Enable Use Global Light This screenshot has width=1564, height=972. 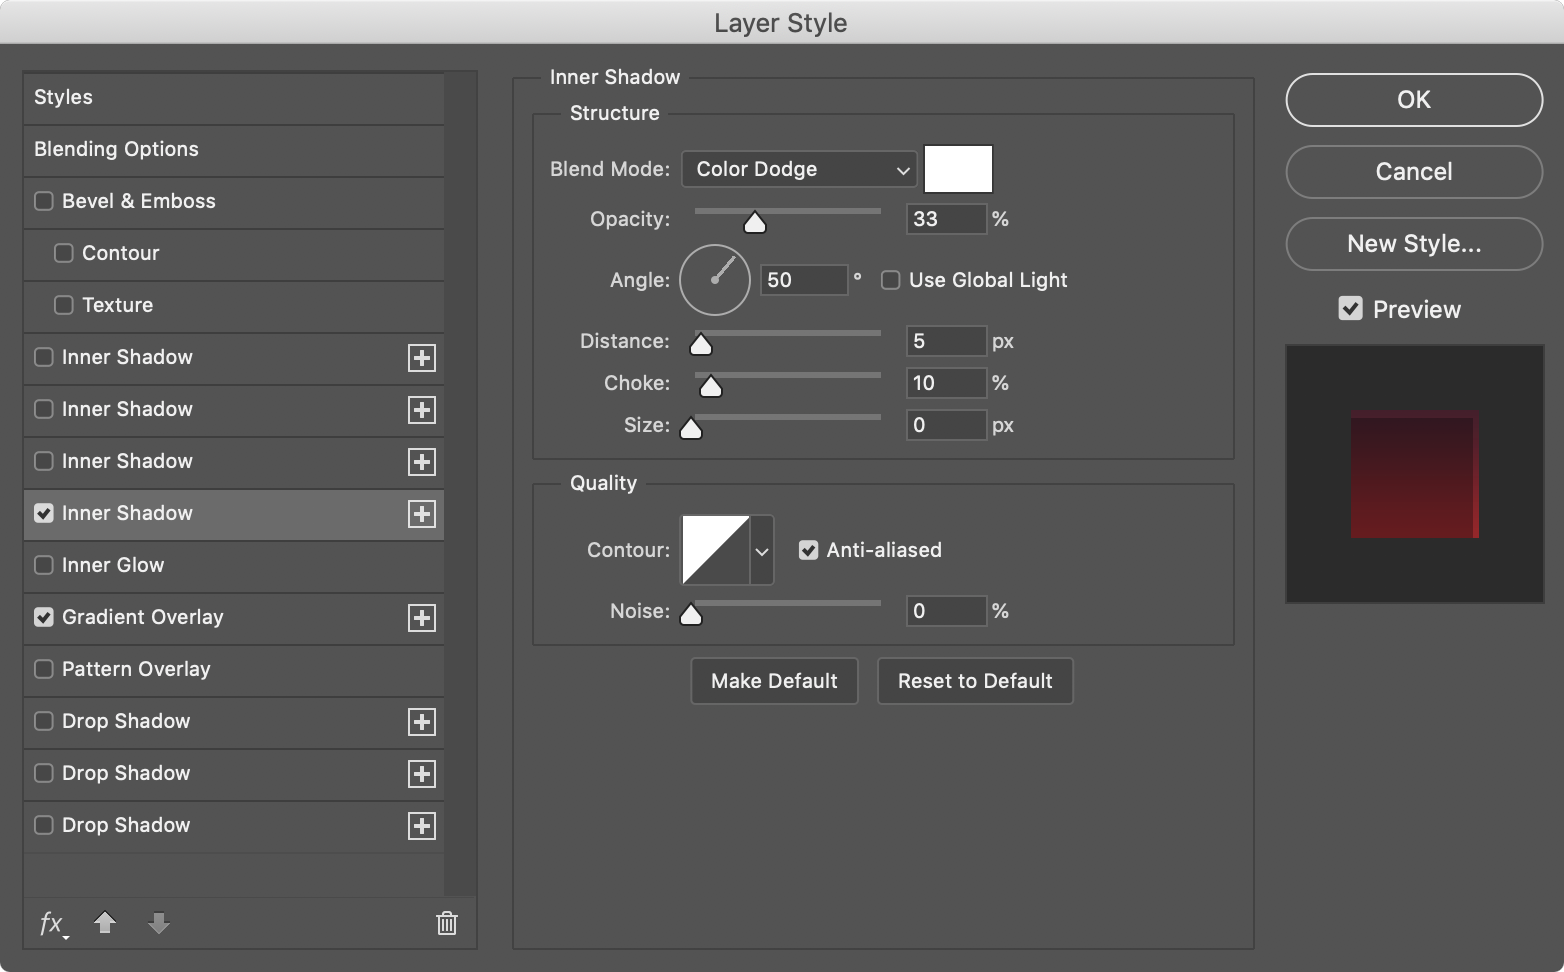point(890,280)
